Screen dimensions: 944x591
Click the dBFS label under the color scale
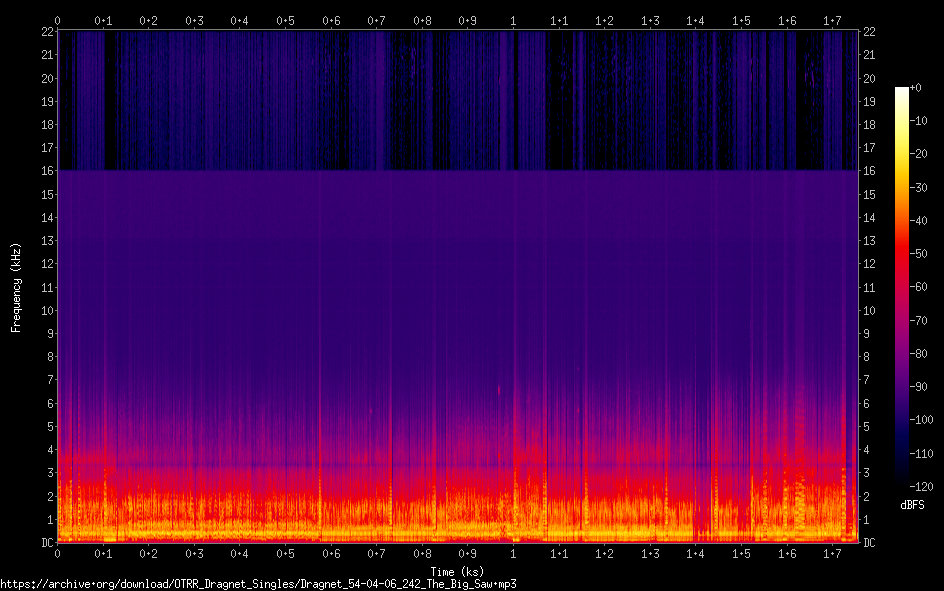(912, 505)
